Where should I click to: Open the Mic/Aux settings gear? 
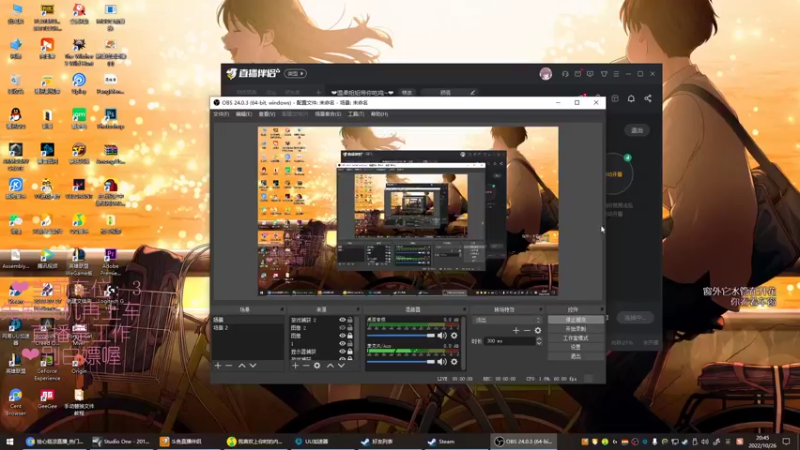point(454,362)
